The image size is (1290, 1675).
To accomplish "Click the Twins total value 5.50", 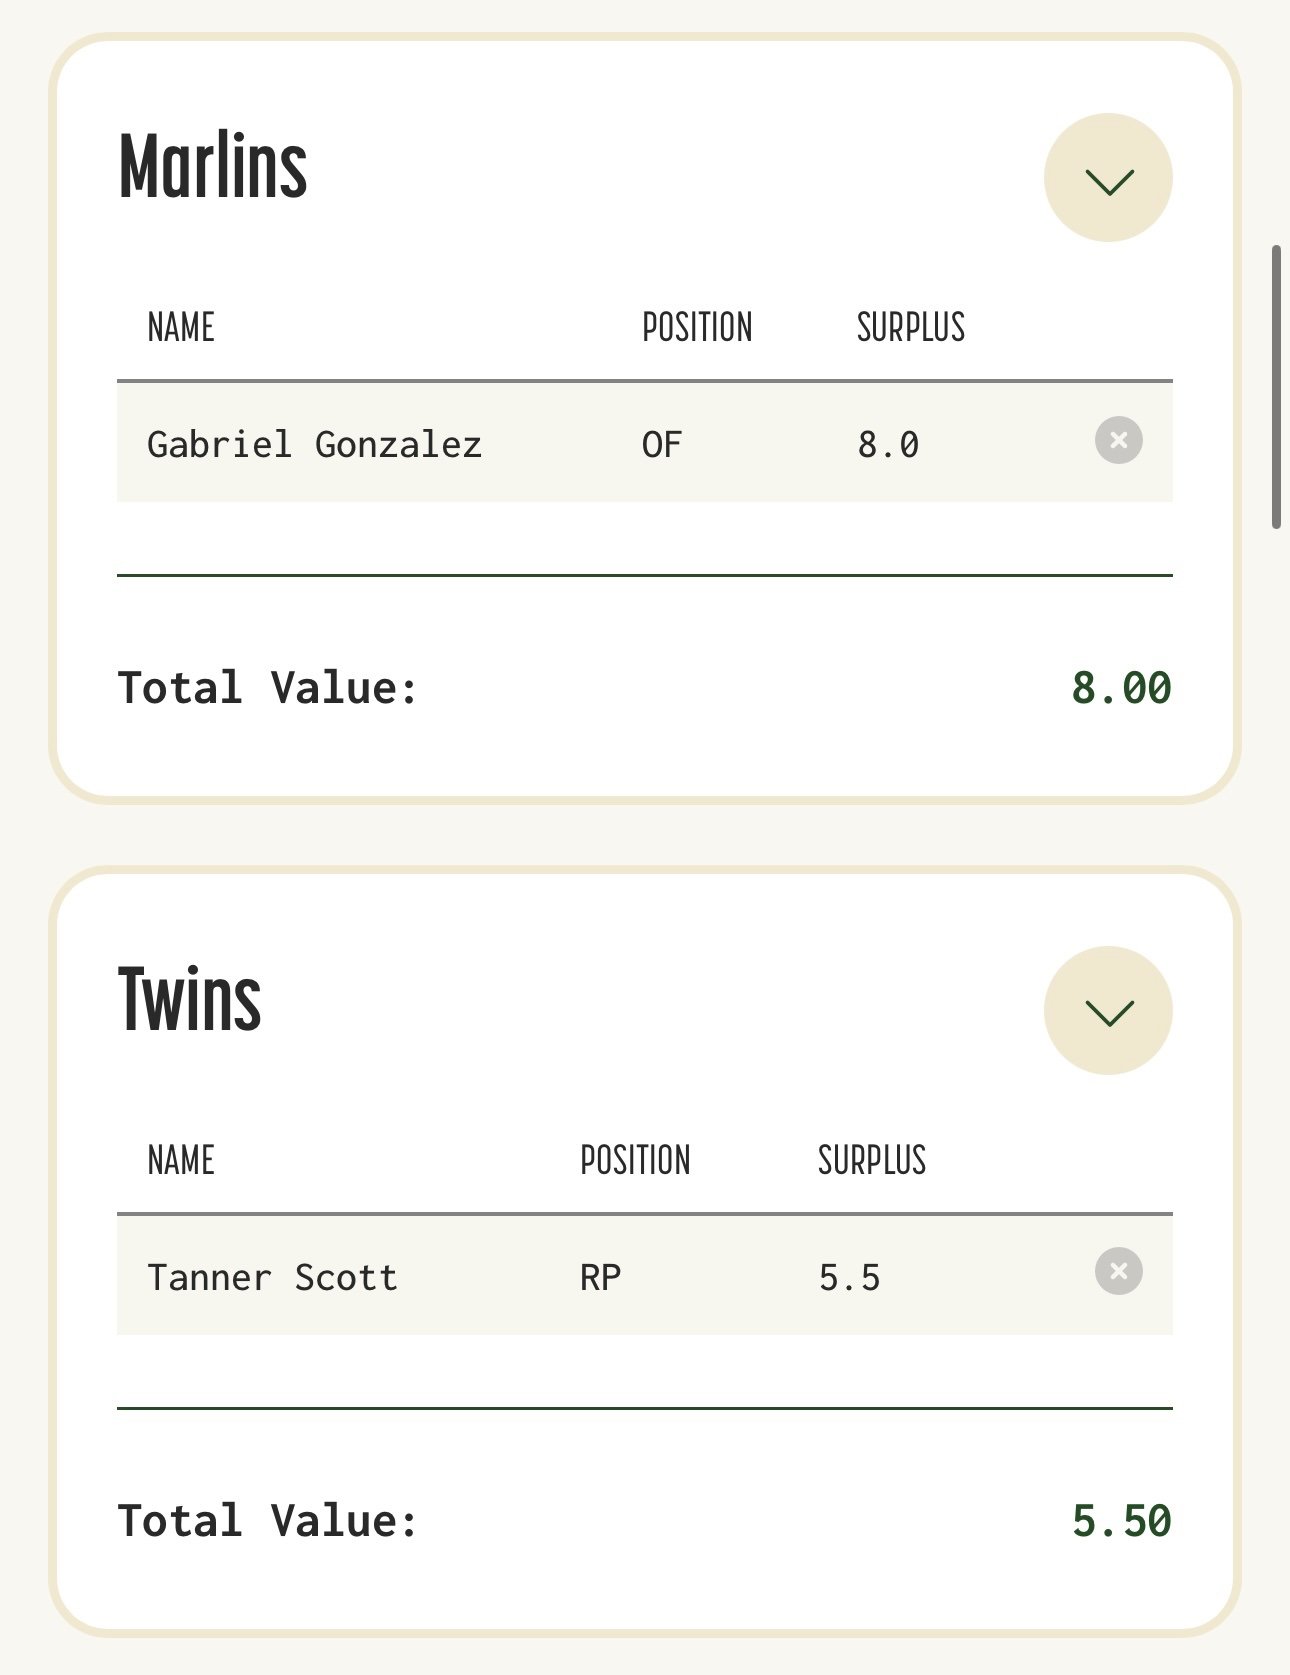I will click(1121, 1521).
